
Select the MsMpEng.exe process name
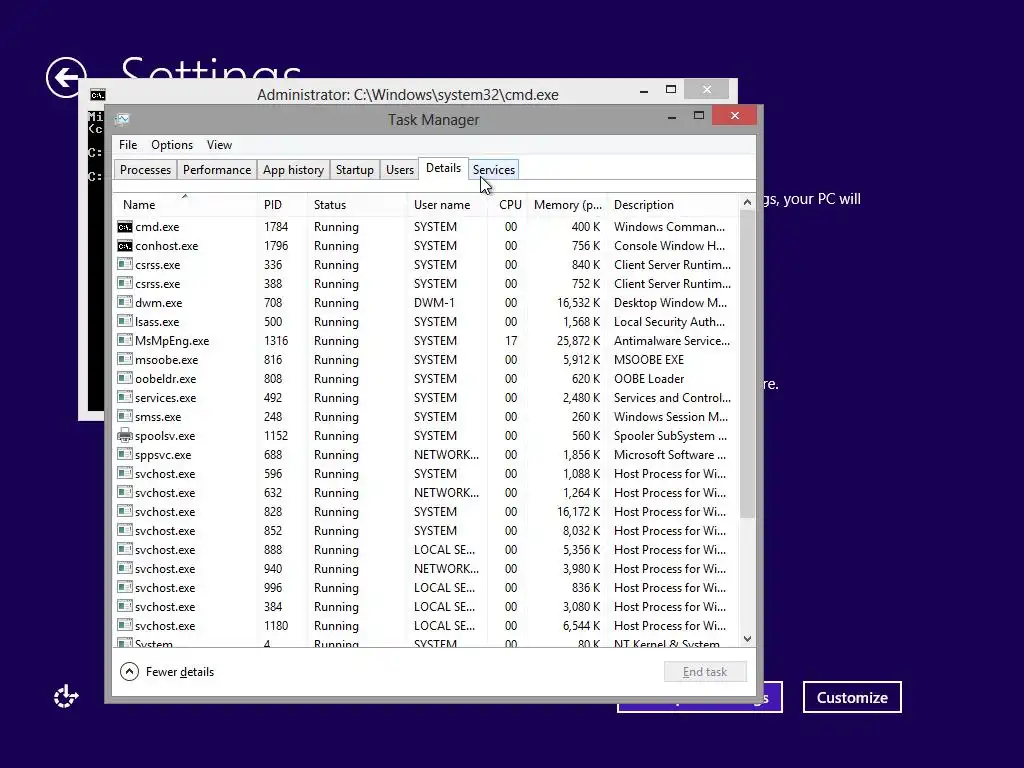click(x=172, y=341)
